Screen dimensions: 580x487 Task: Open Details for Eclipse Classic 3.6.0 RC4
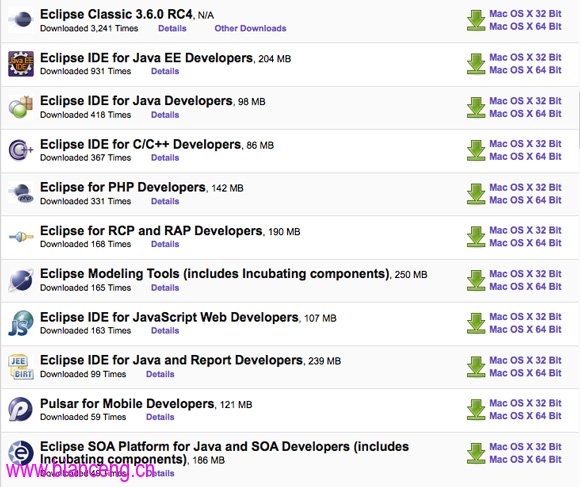(172, 28)
